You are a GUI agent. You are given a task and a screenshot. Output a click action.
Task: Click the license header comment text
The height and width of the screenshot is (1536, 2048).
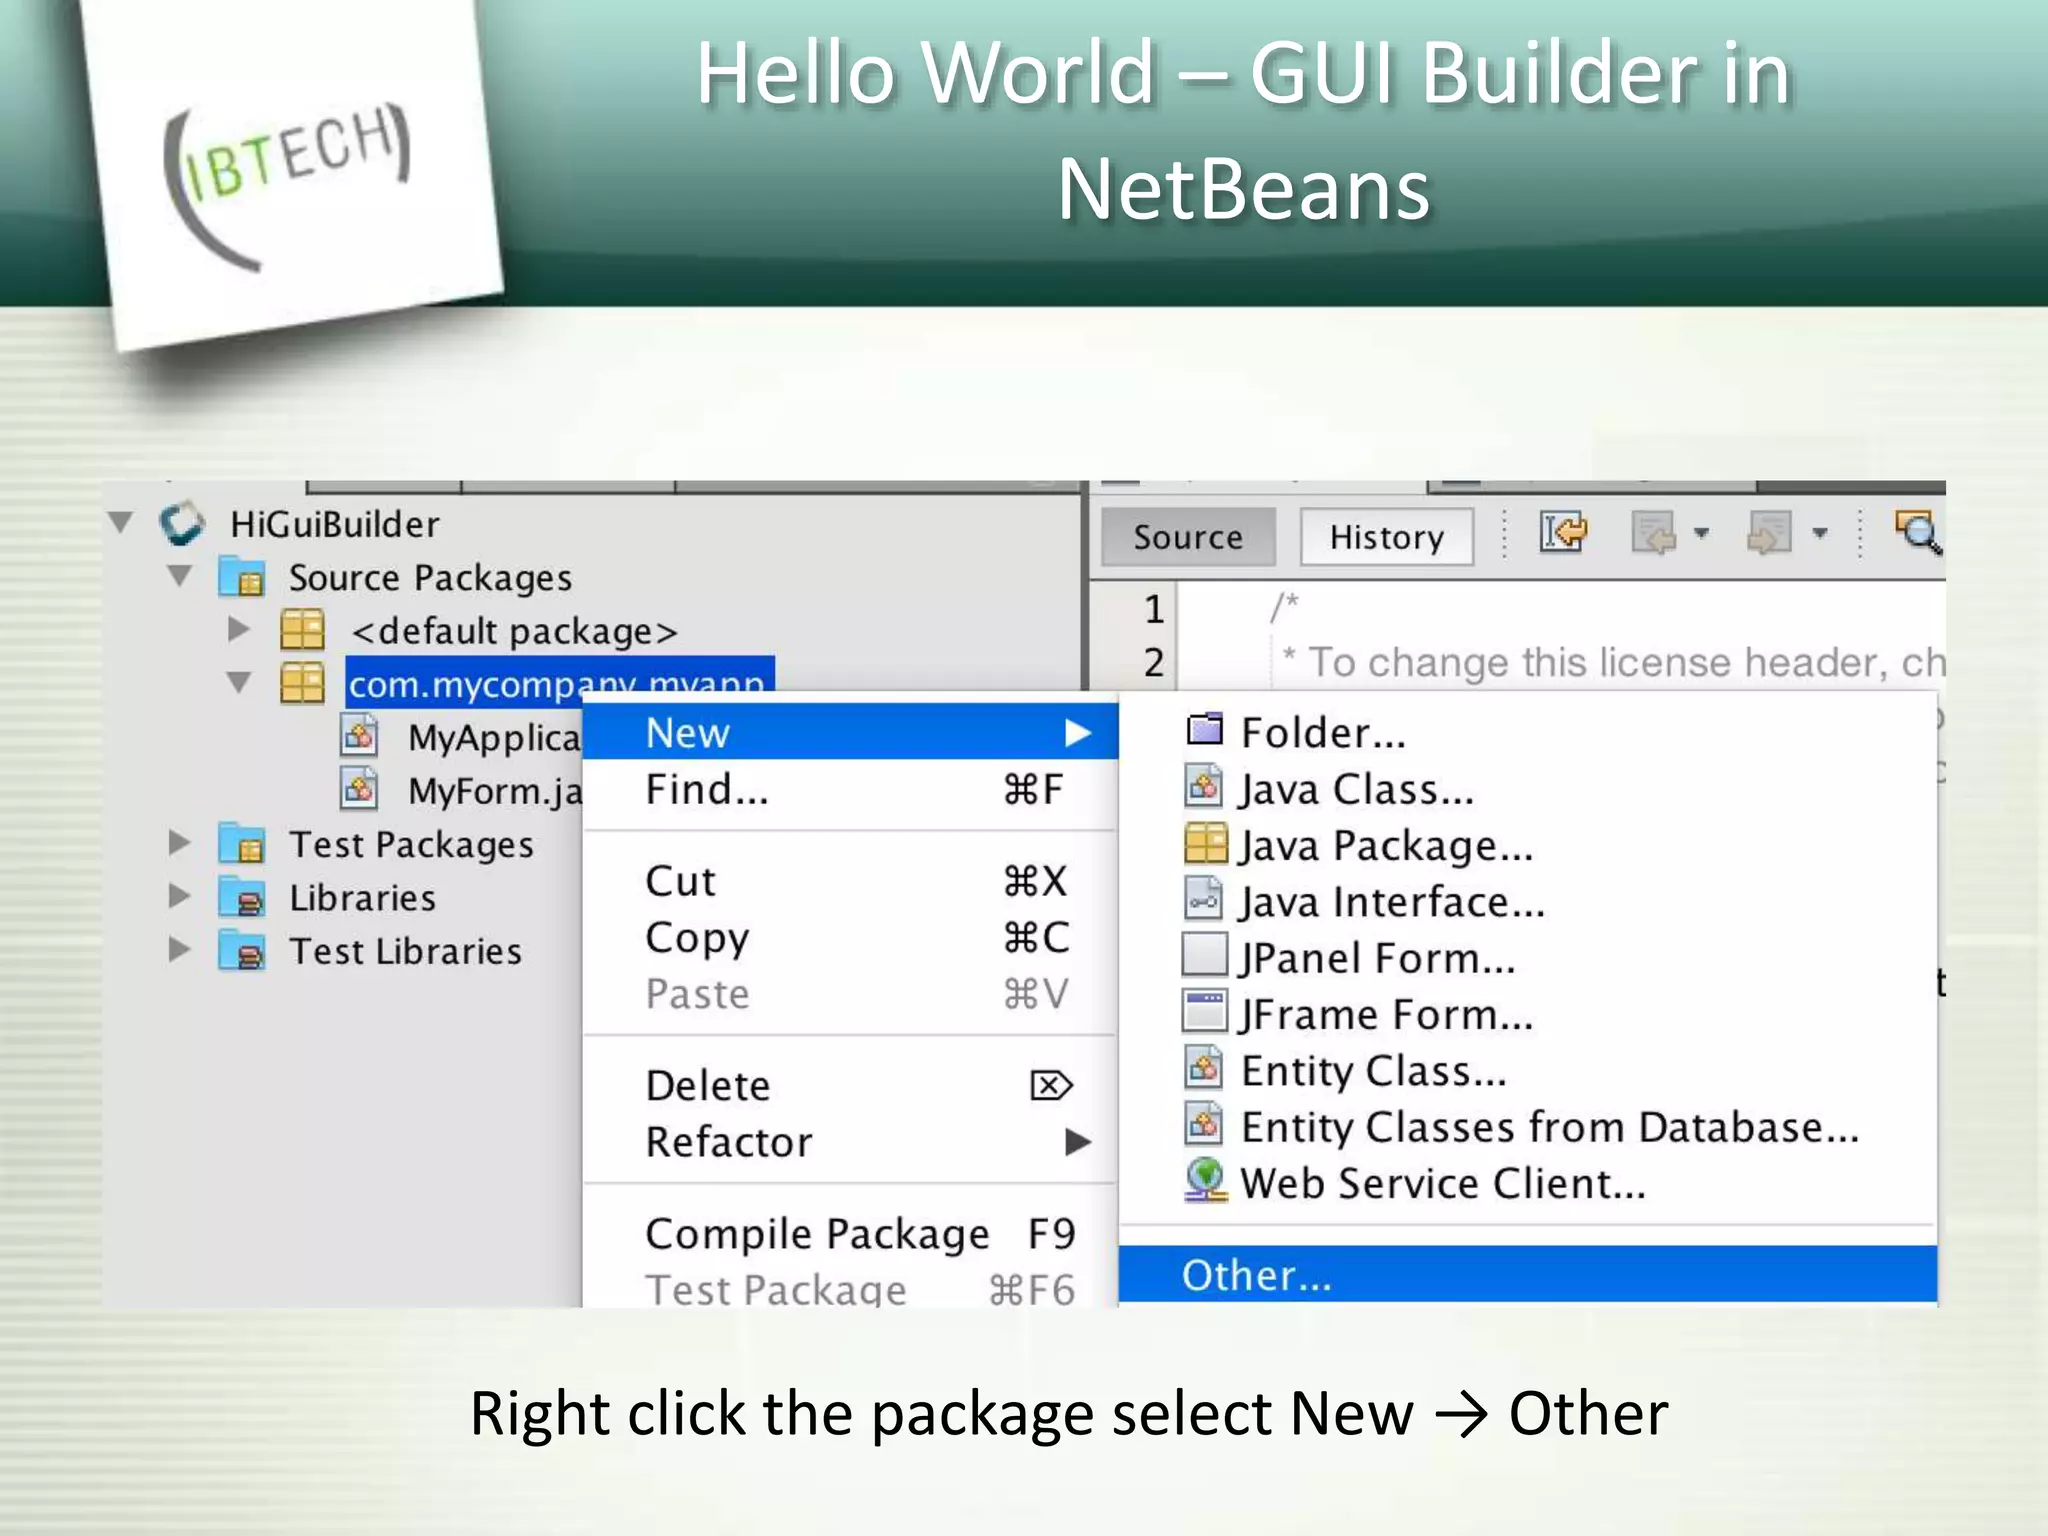[x=1615, y=661]
